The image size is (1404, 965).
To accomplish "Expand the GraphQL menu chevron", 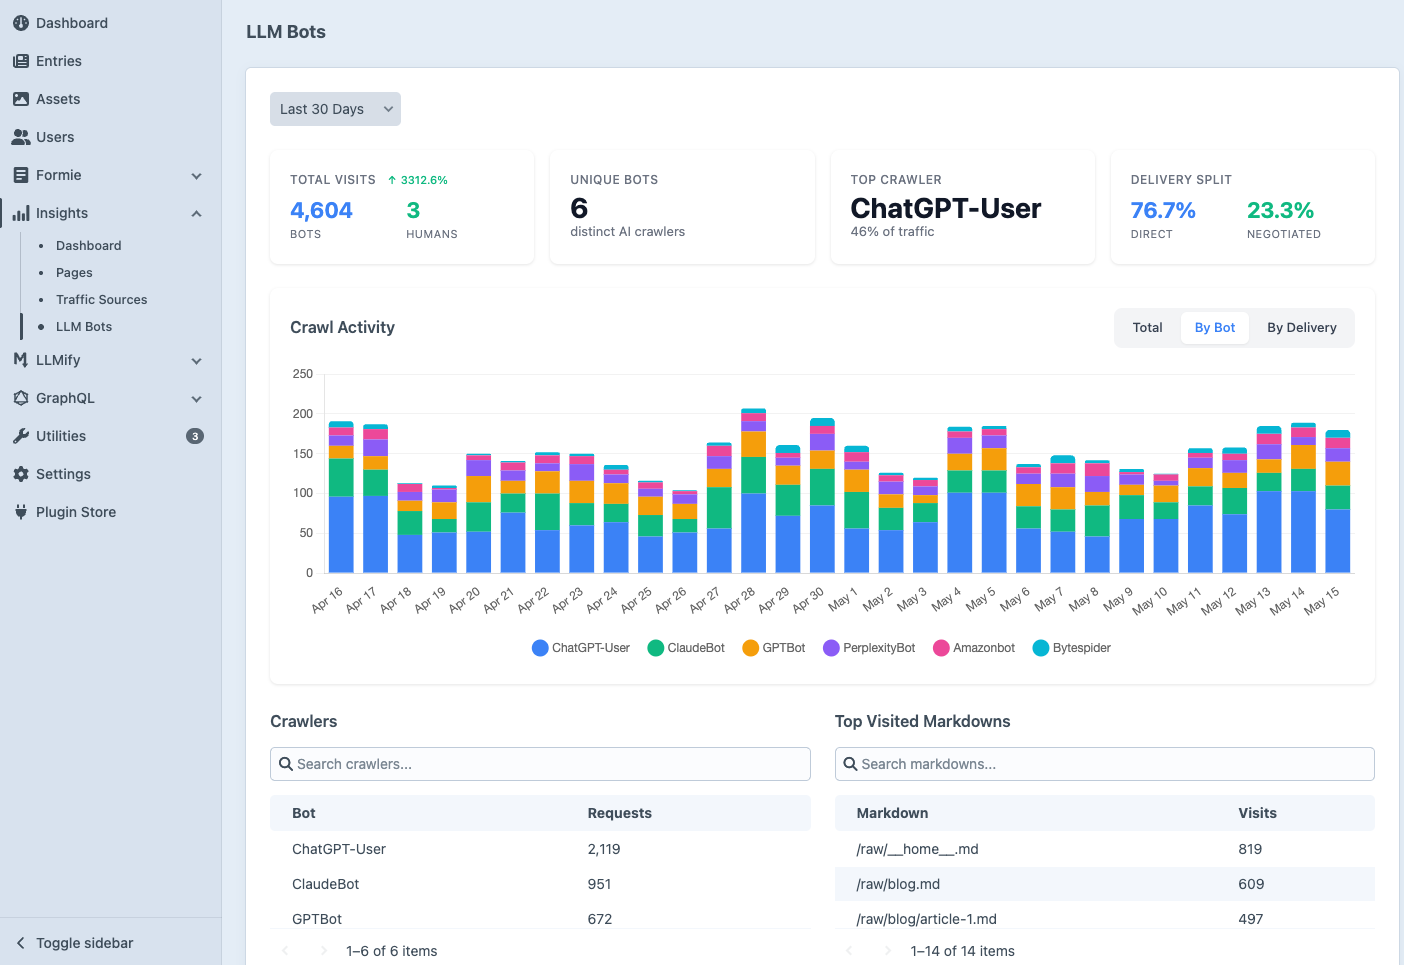I will coord(197,399).
